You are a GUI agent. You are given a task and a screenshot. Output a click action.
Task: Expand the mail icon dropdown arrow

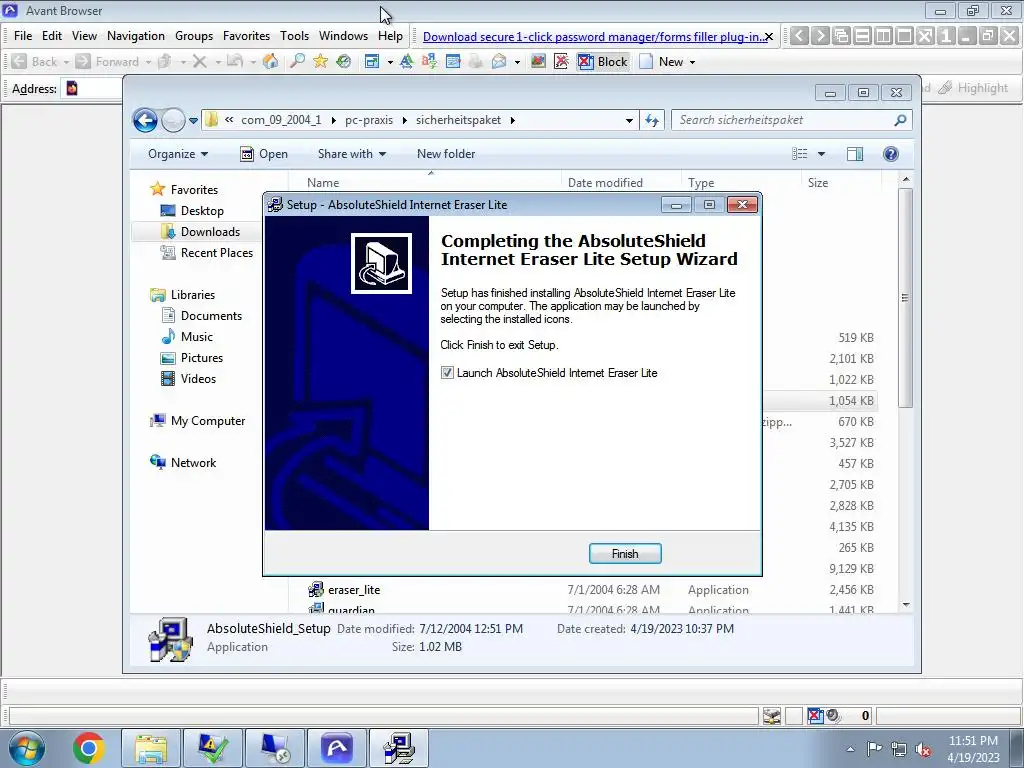click(517, 62)
